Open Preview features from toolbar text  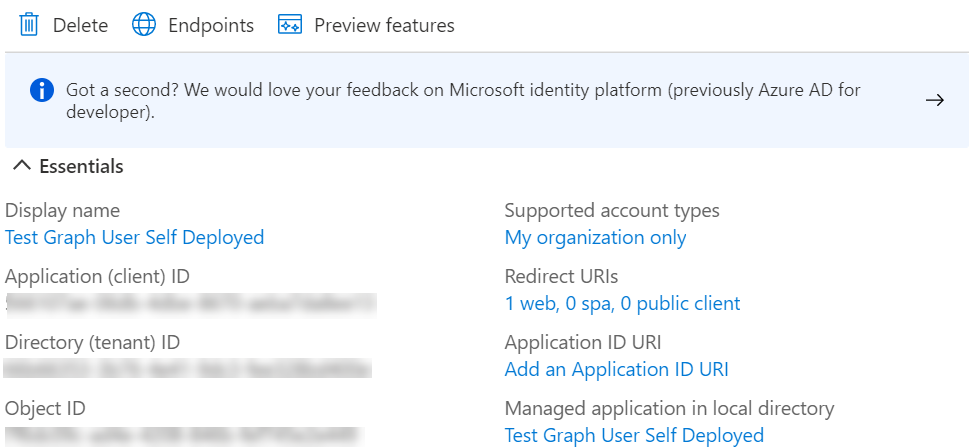click(385, 25)
